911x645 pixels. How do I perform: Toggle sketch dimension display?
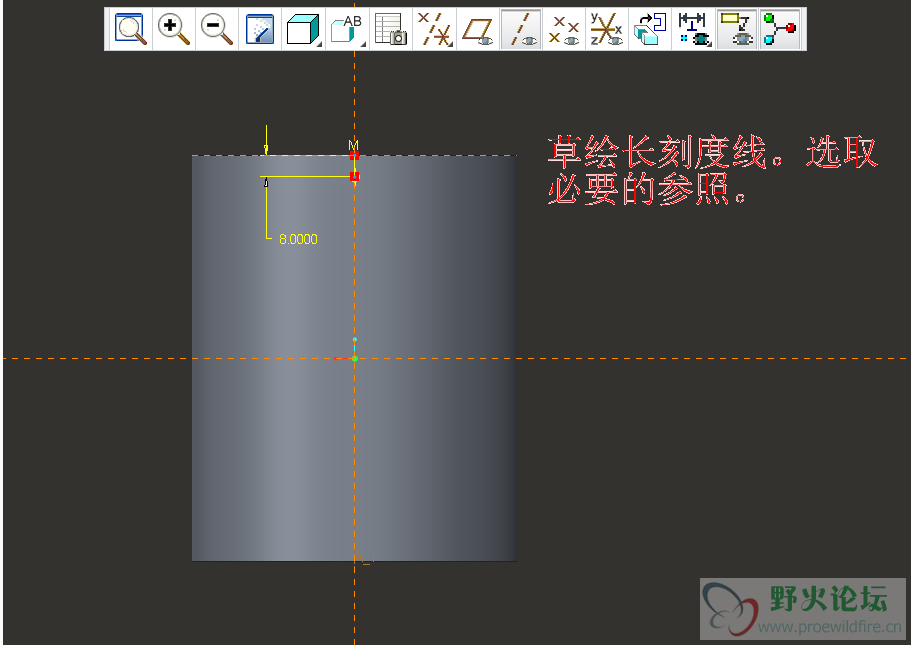(694, 29)
